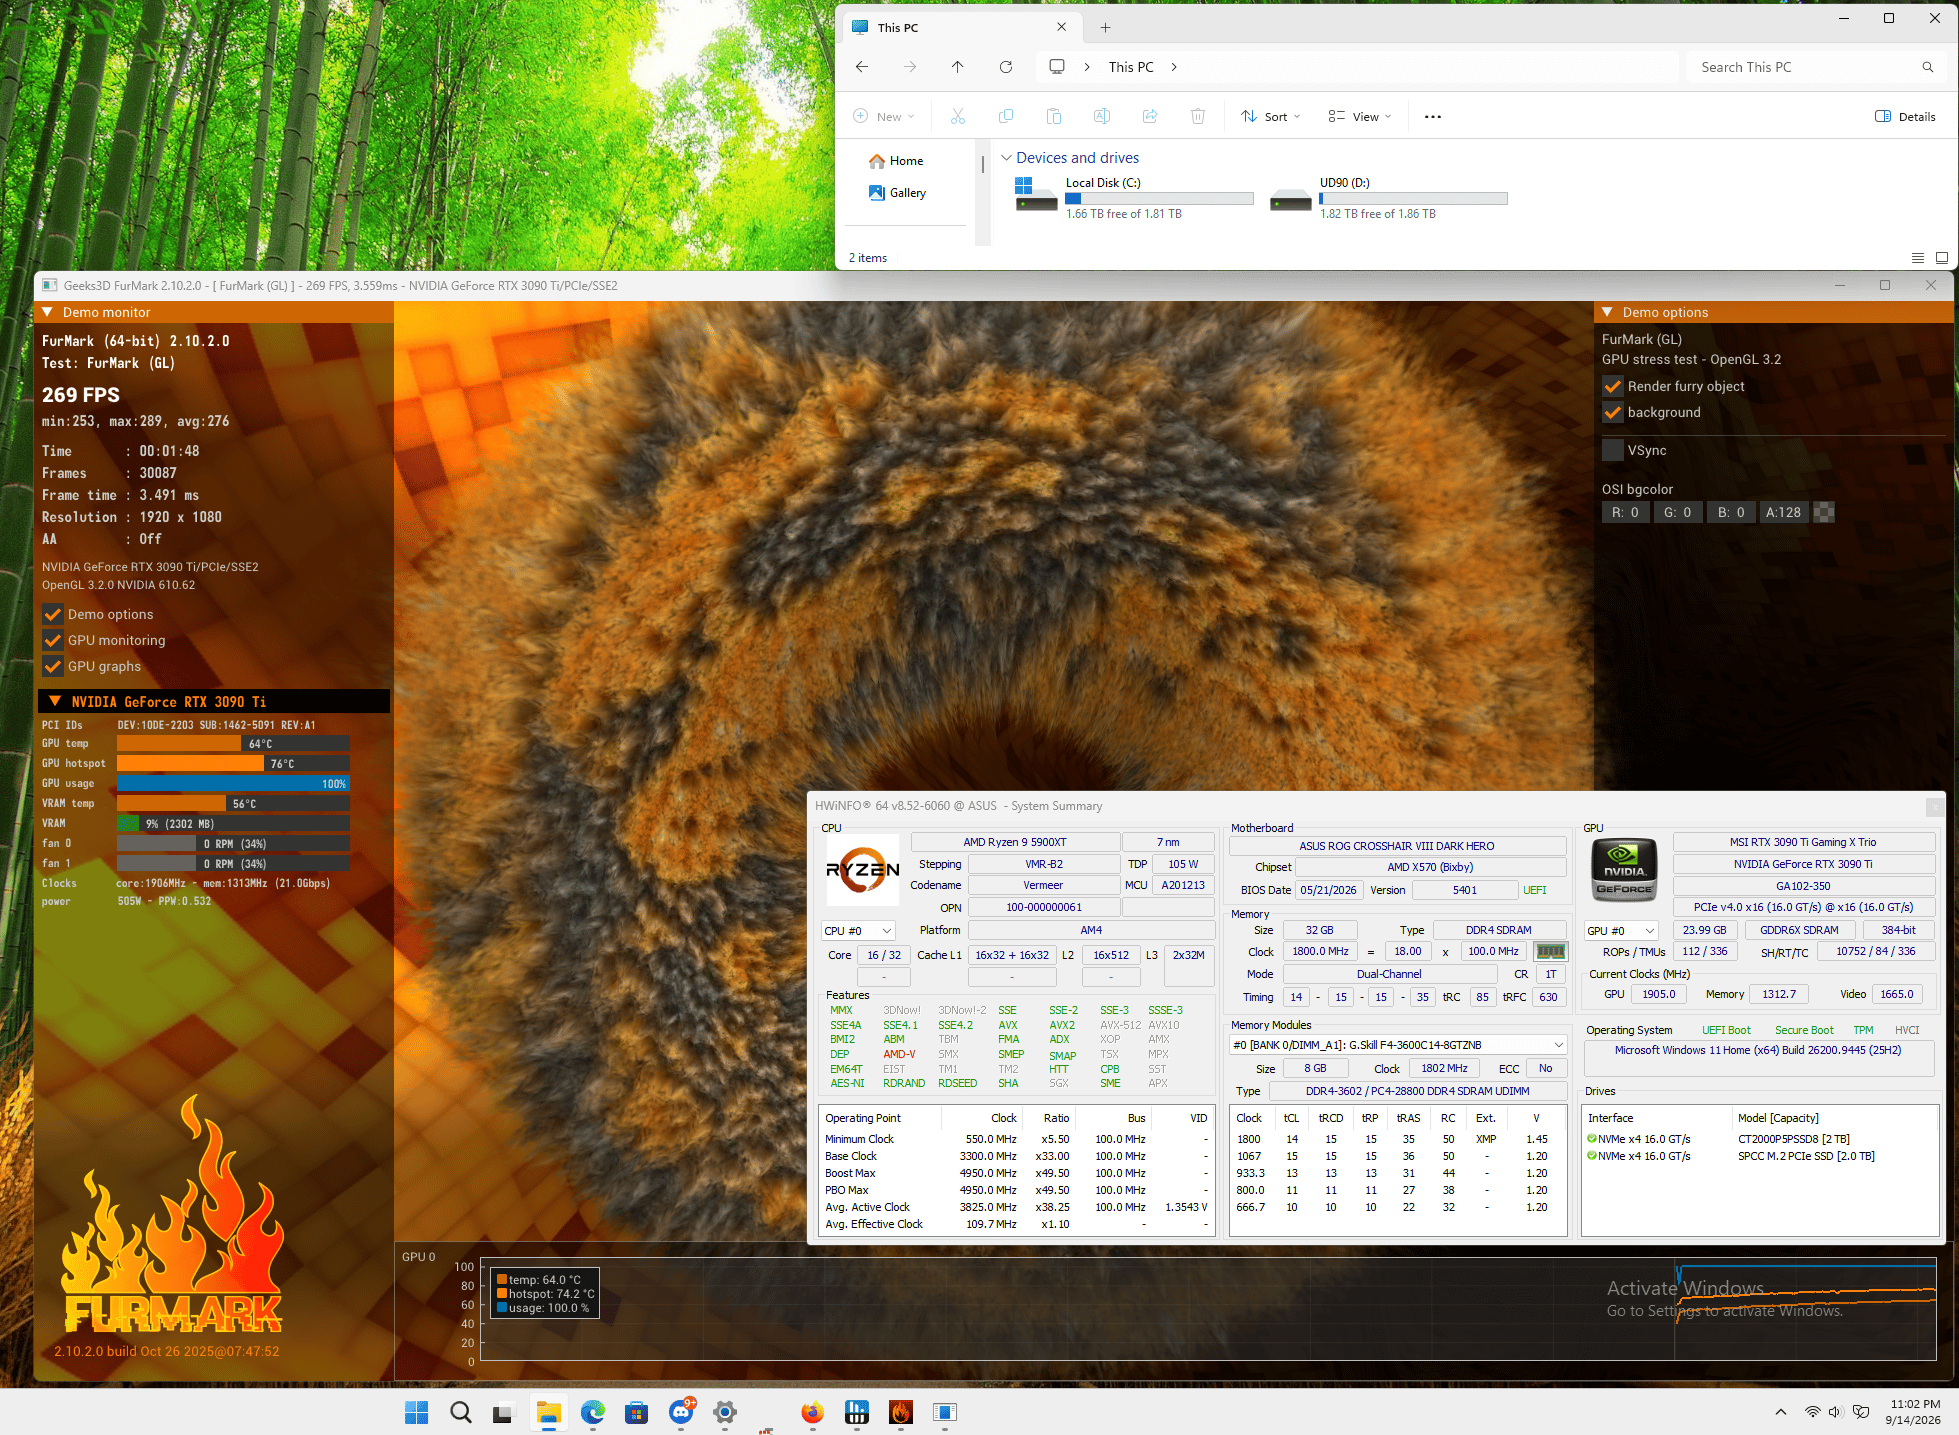Open HWiNFO from the taskbar

pyautogui.click(x=857, y=1412)
